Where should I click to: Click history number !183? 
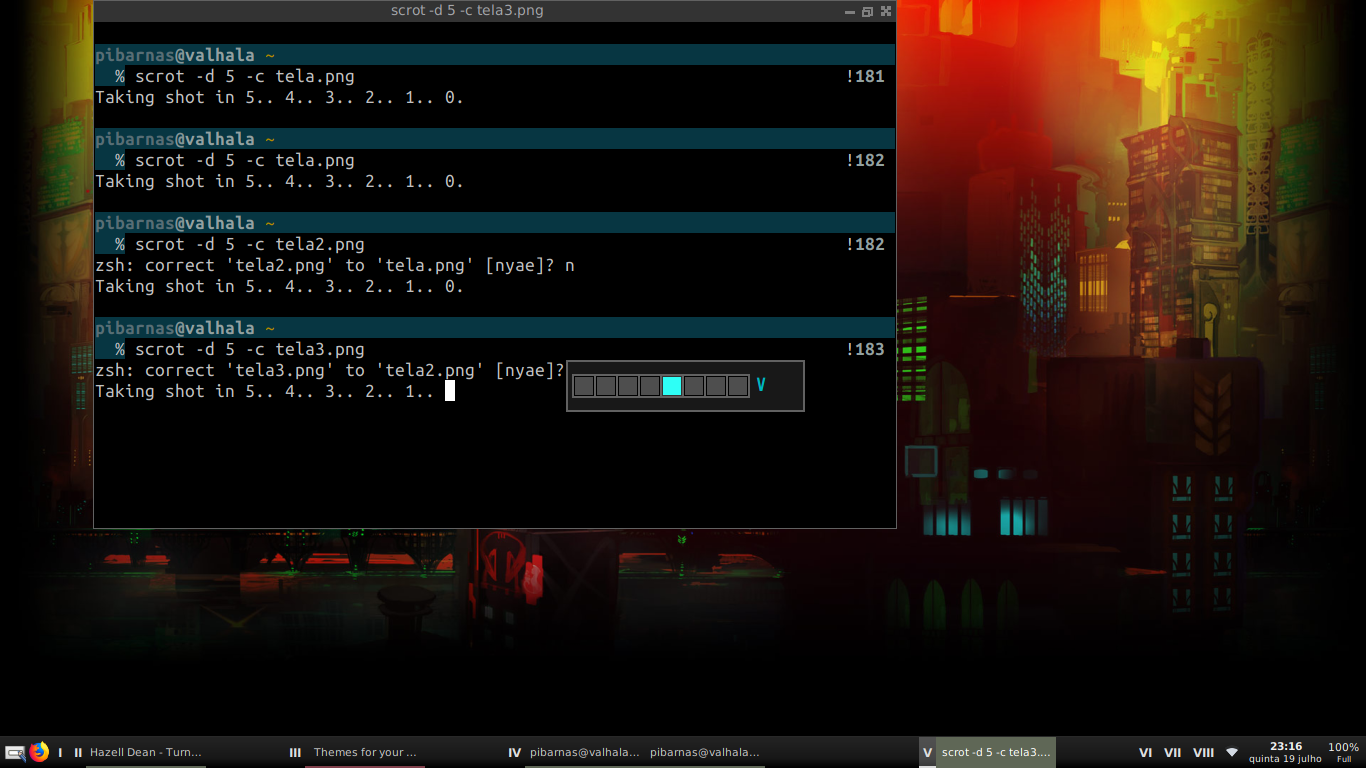(865, 349)
